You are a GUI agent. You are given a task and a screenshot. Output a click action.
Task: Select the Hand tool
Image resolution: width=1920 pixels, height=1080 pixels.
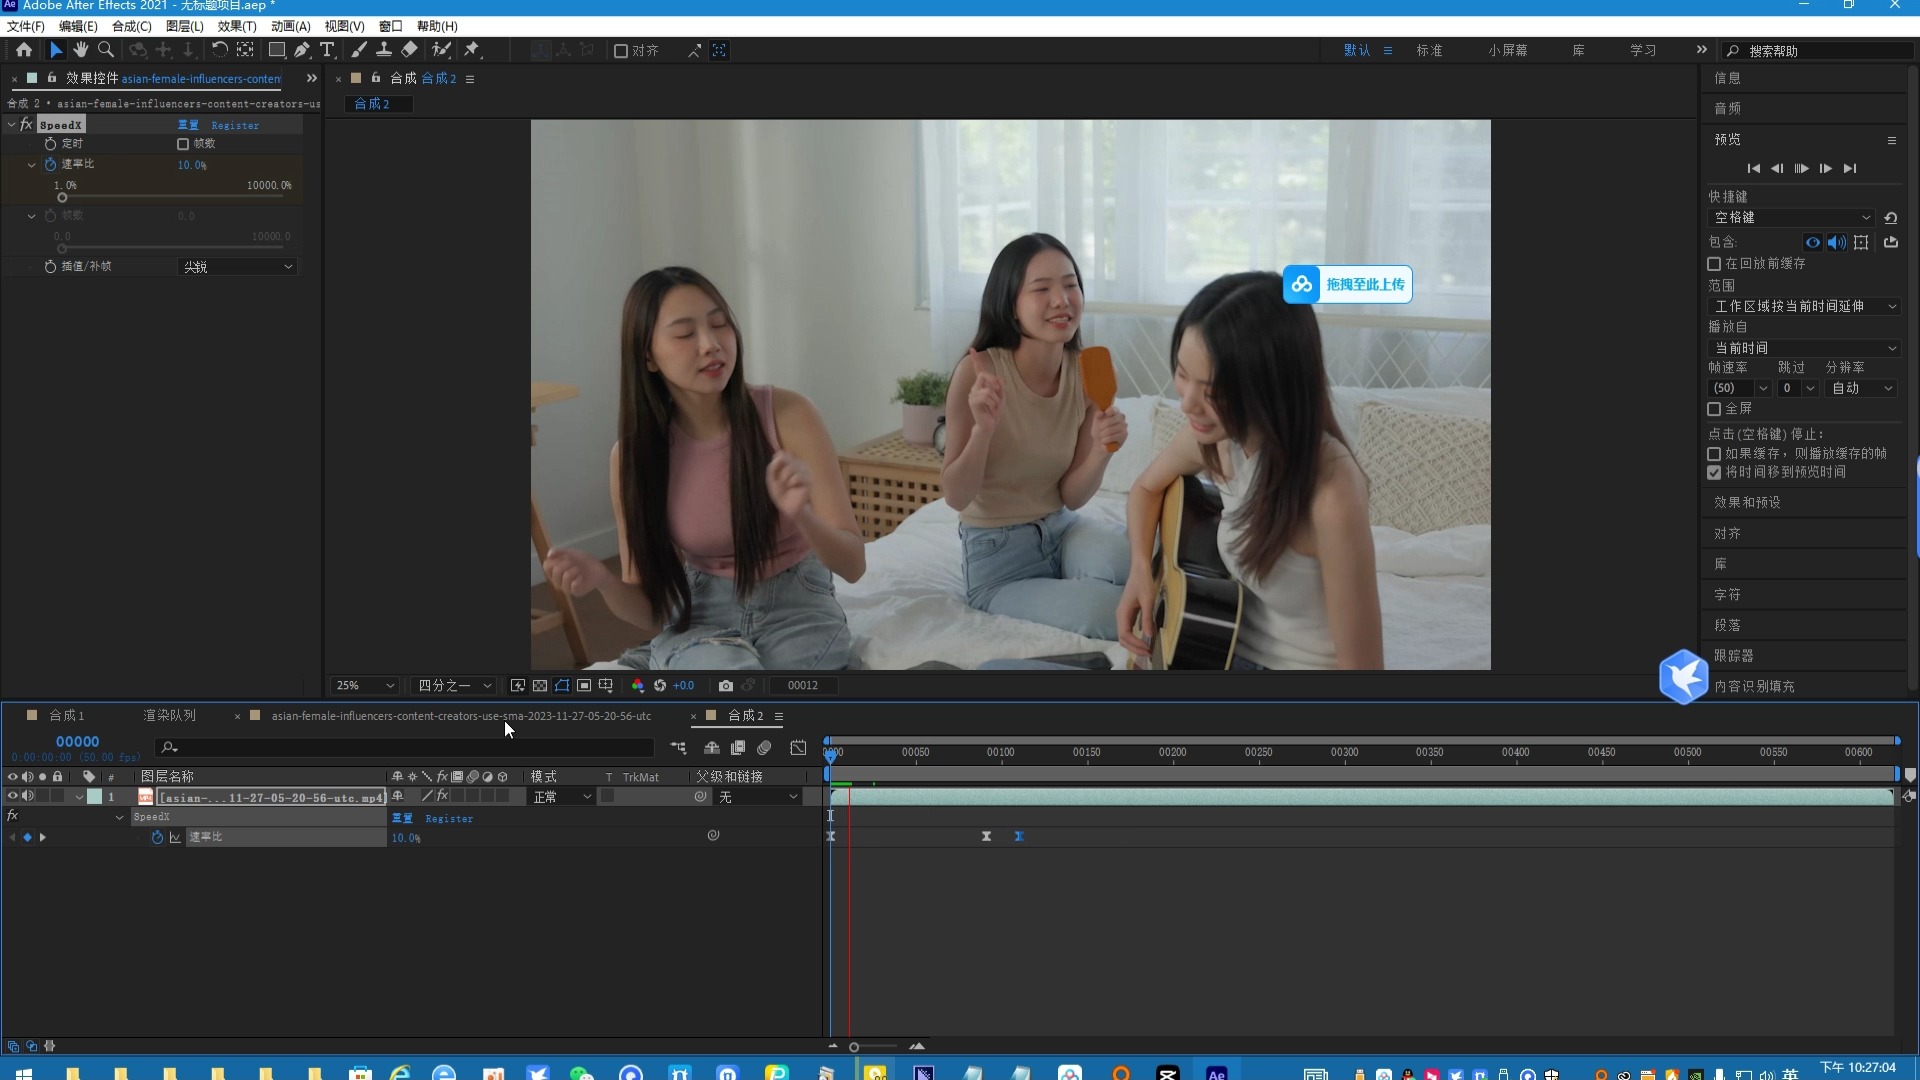81,50
